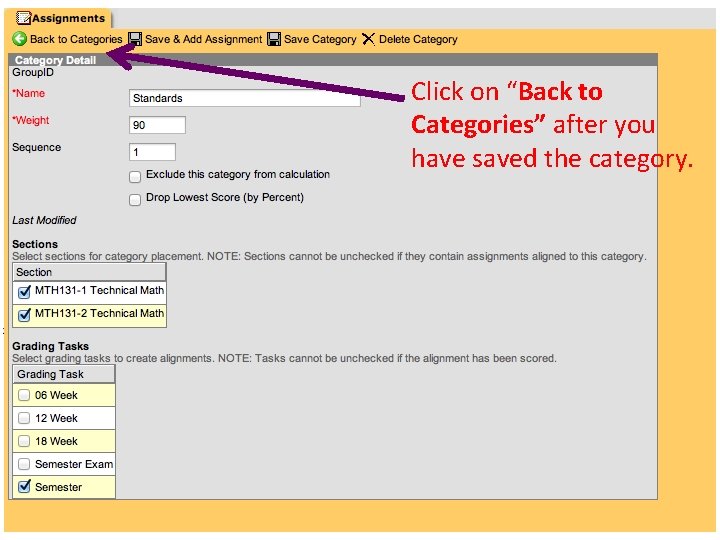Check the Semester Exam grading task
Screen dimensions: 720x540
24,464
